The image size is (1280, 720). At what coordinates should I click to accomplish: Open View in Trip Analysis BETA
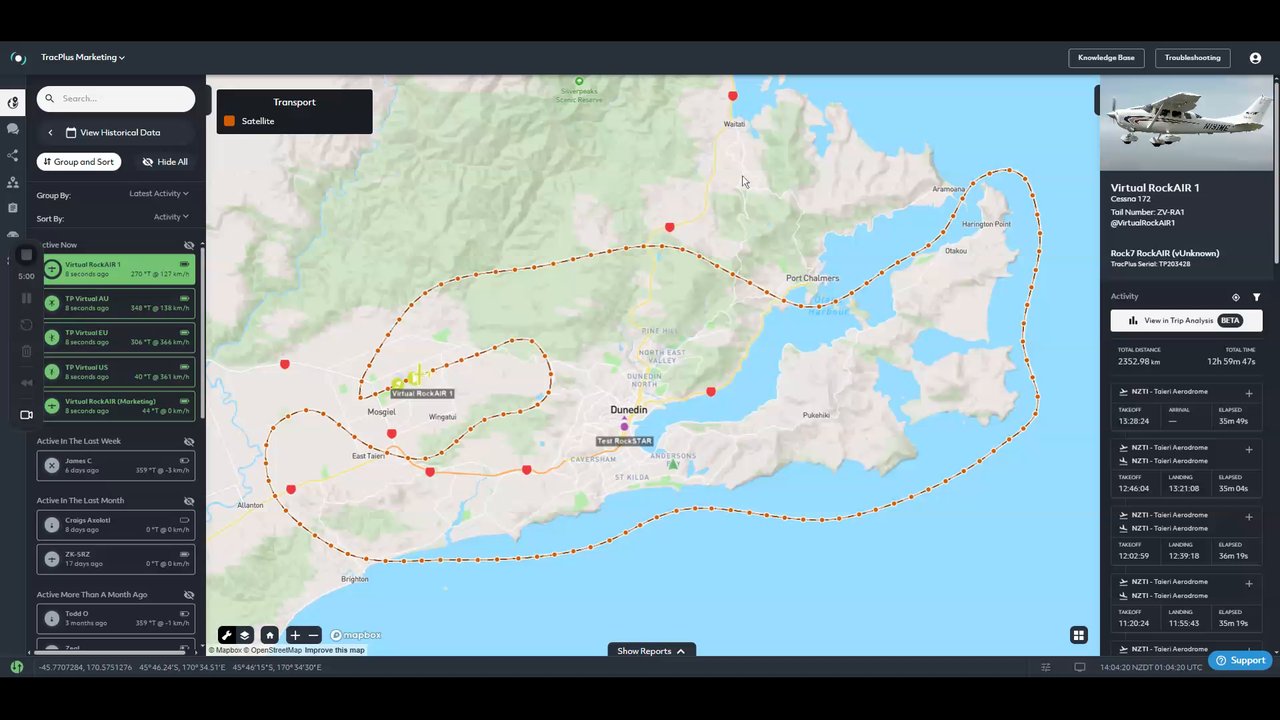[x=1186, y=321]
